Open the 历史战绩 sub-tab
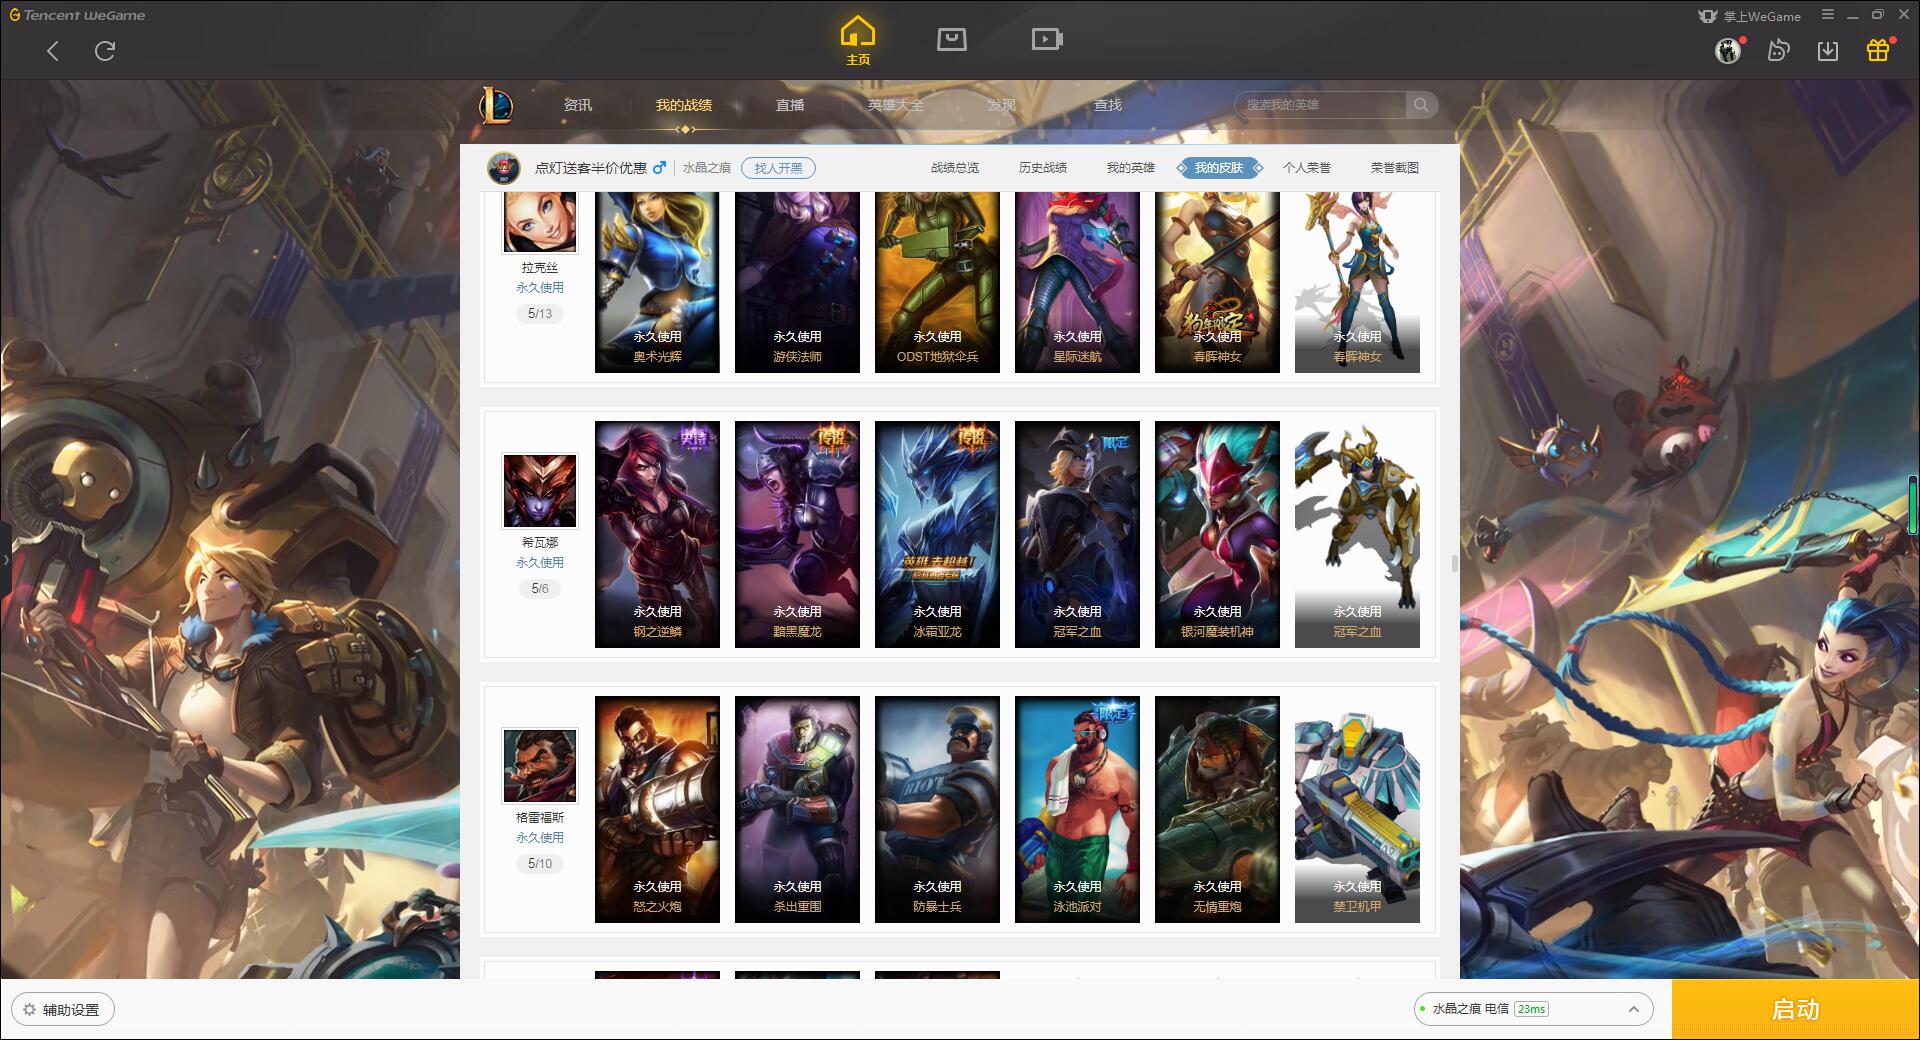 [x=1043, y=168]
